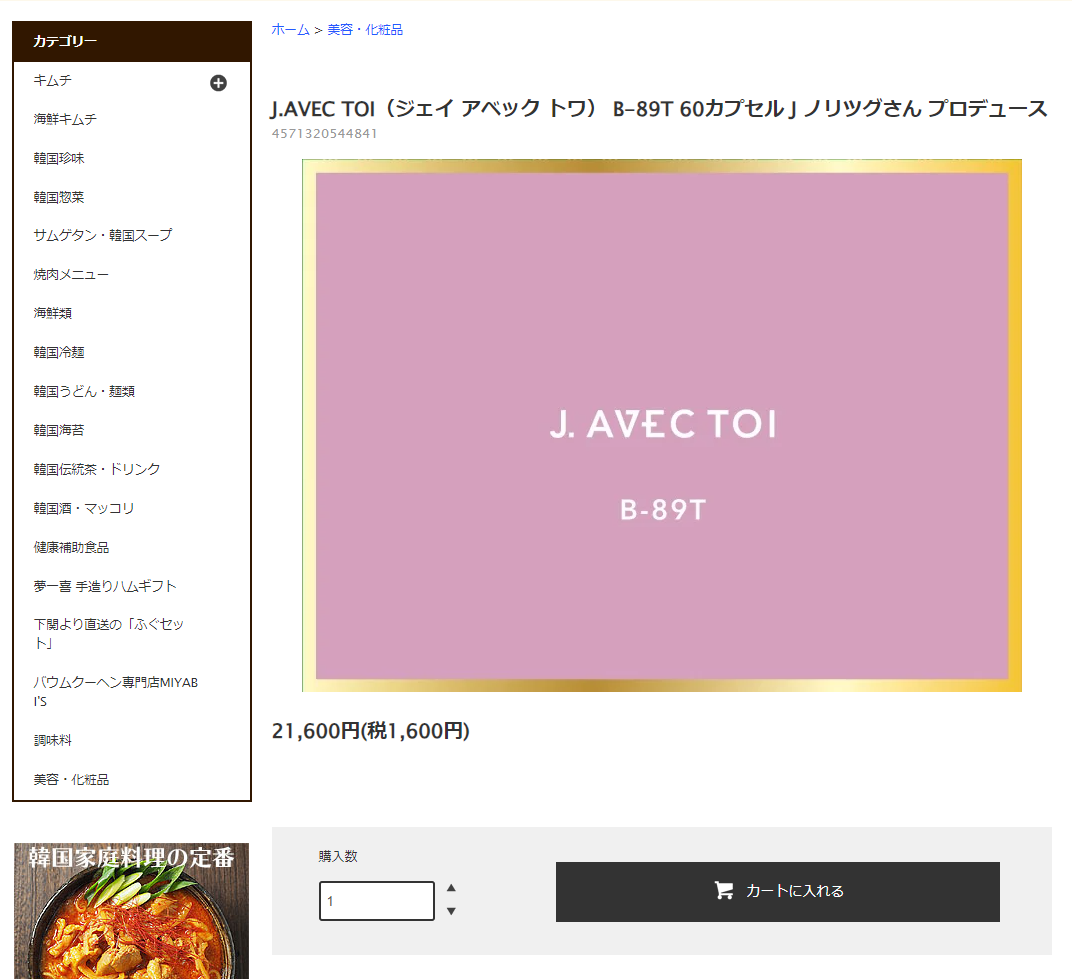Click the 購入数 quantity input field
Viewport: 1072px width, 979px height.
click(x=376, y=900)
